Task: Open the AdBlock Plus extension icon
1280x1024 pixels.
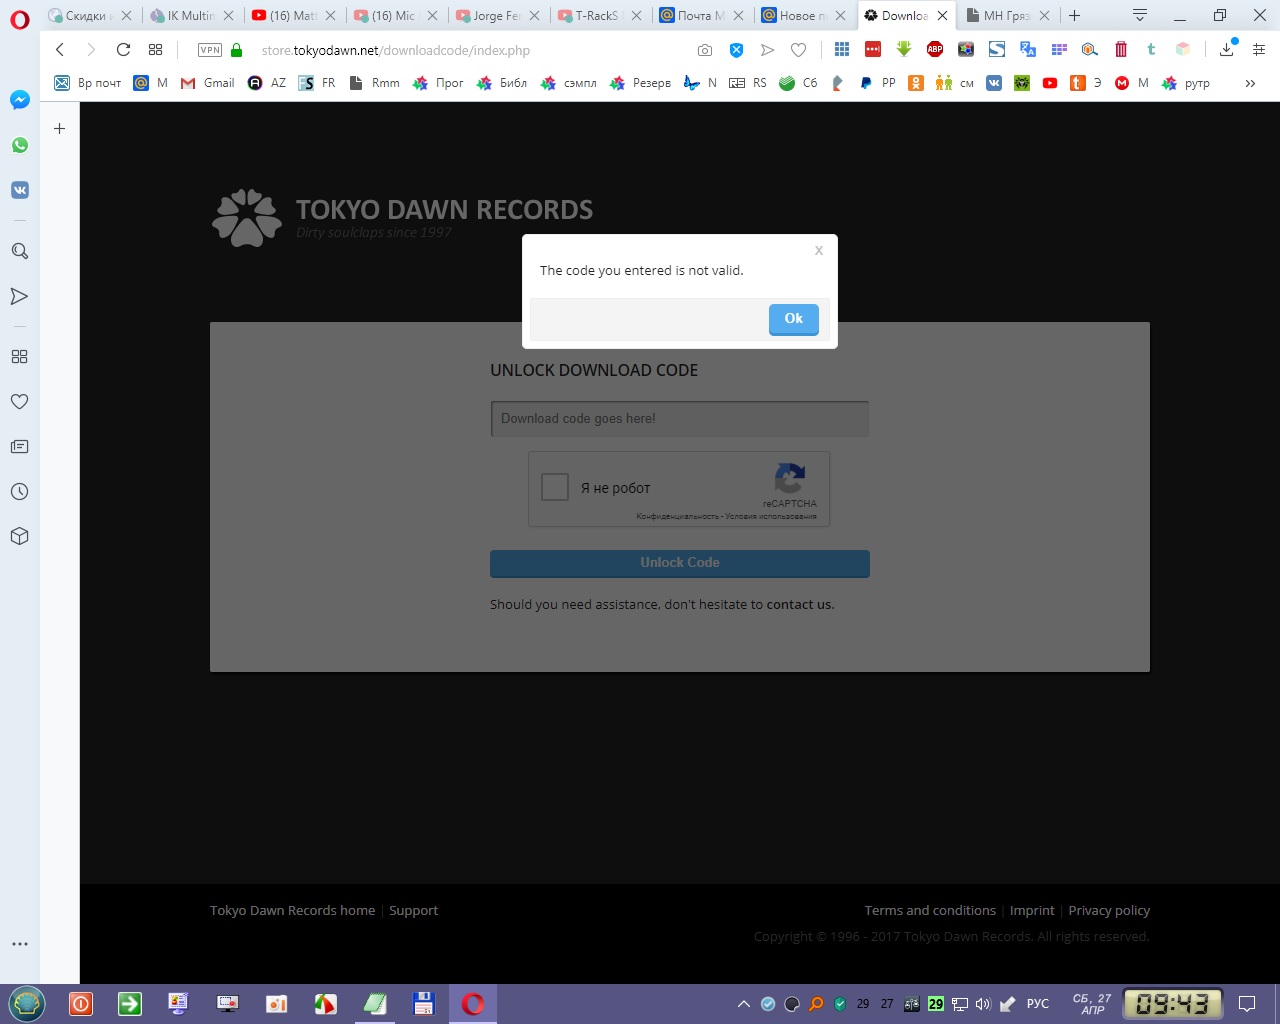Action: tap(935, 49)
